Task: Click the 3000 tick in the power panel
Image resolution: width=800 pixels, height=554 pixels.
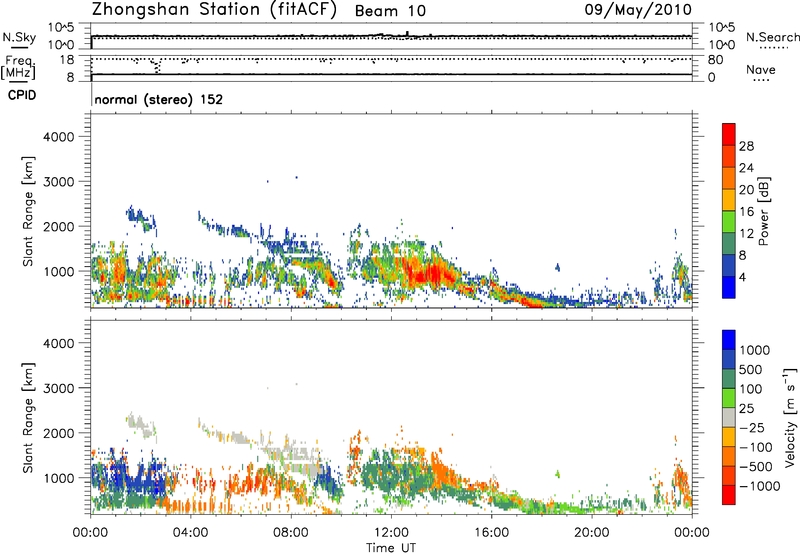Action: click(59, 182)
